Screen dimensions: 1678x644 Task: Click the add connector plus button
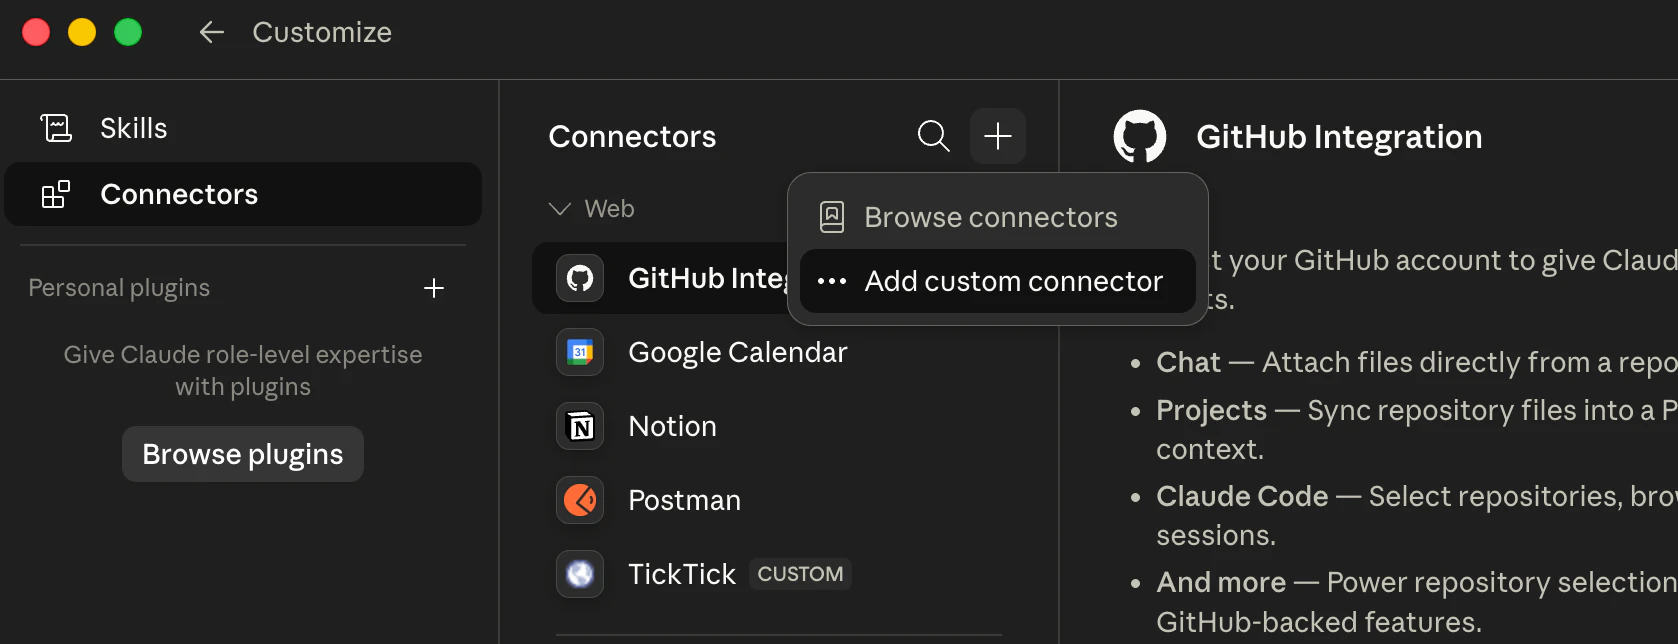point(998,136)
